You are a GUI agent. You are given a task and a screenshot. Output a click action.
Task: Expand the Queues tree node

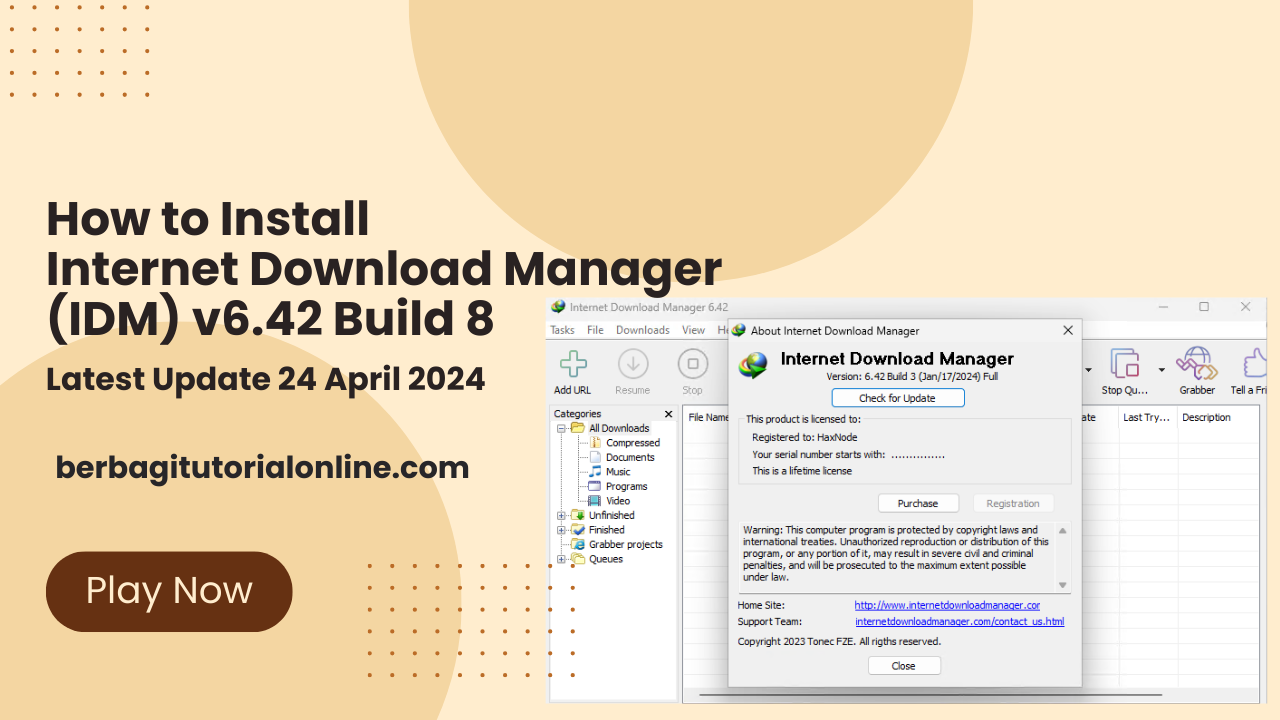coord(562,559)
